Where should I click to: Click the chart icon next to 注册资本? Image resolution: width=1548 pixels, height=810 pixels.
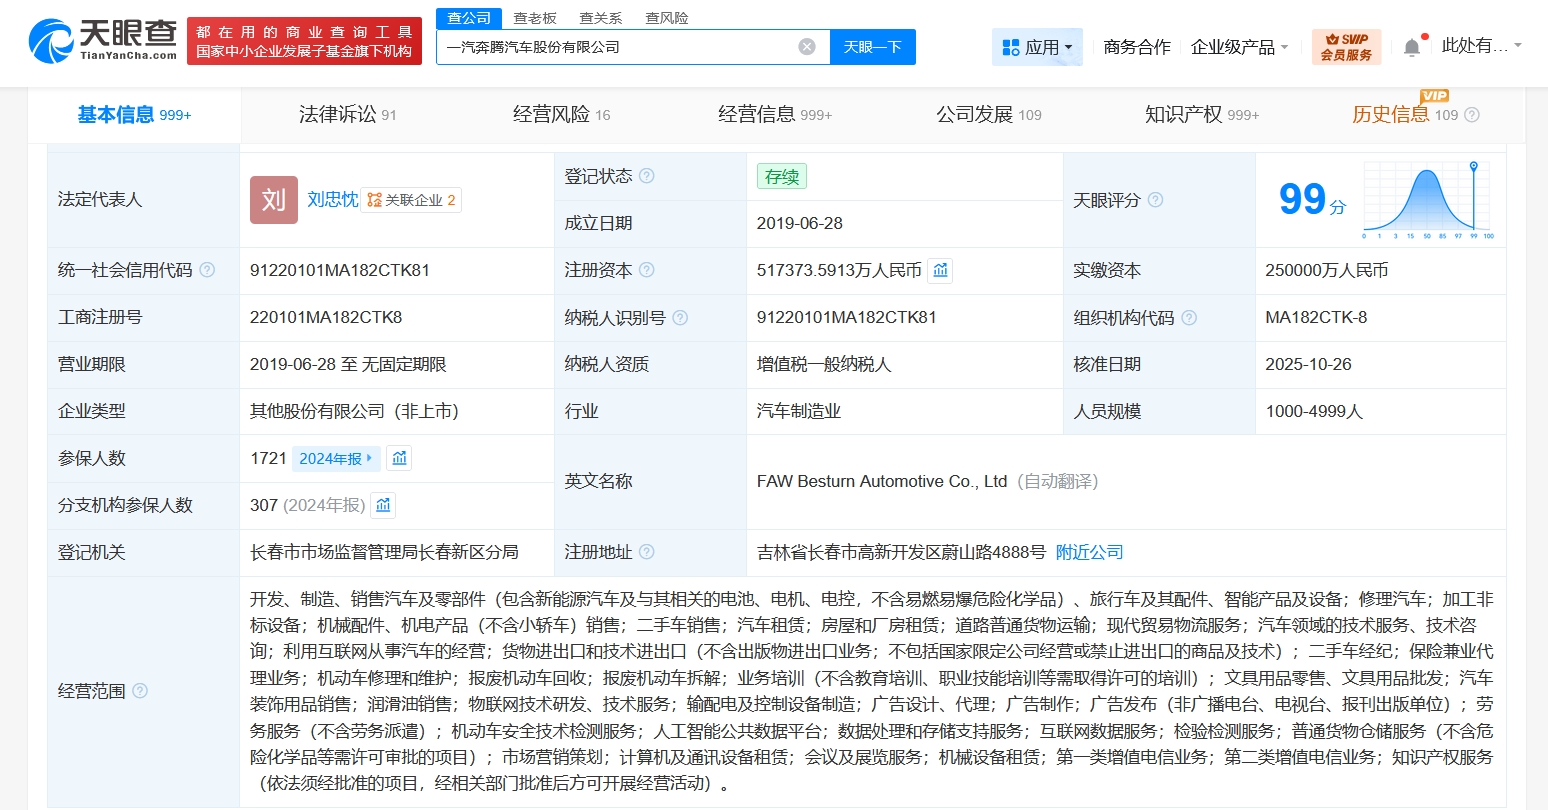click(939, 270)
